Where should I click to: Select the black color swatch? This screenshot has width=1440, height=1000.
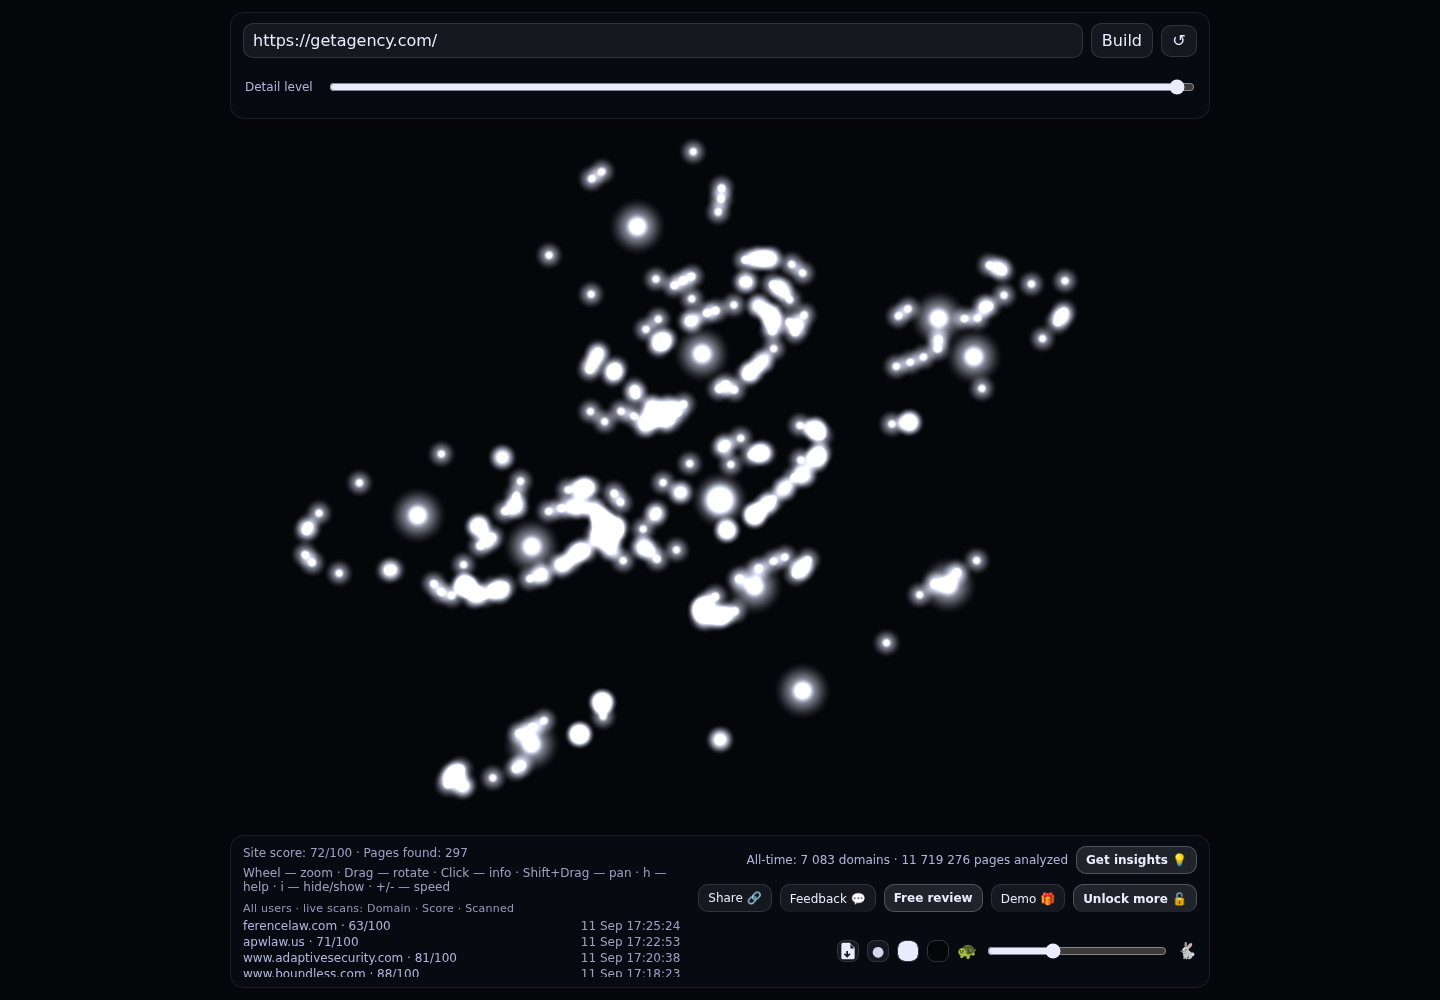click(938, 951)
